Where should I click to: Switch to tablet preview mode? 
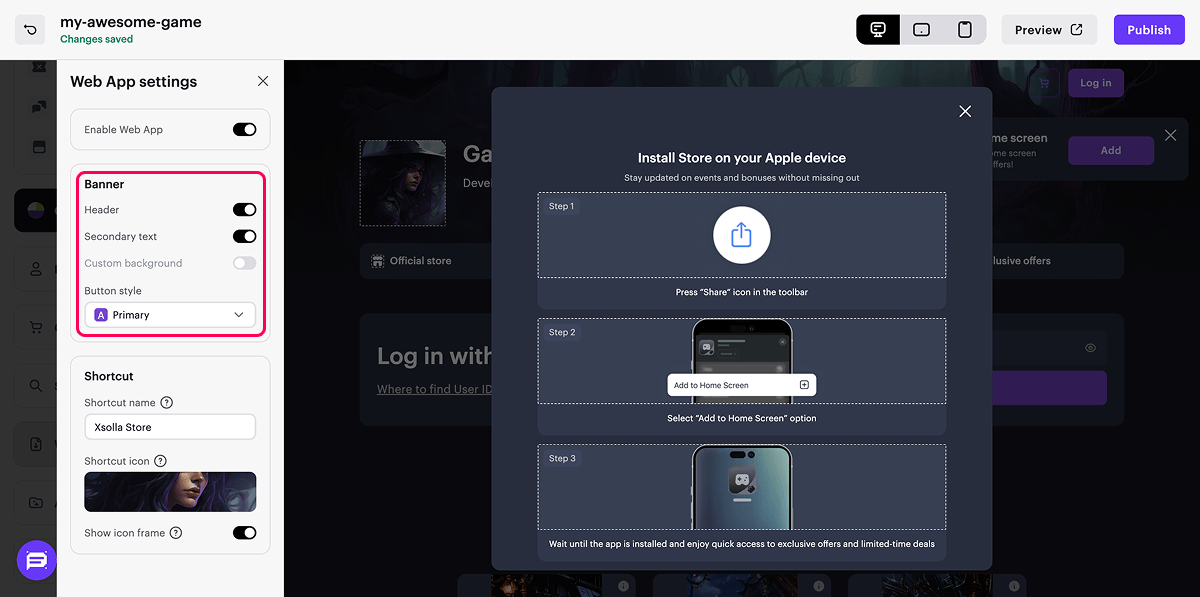coord(922,29)
